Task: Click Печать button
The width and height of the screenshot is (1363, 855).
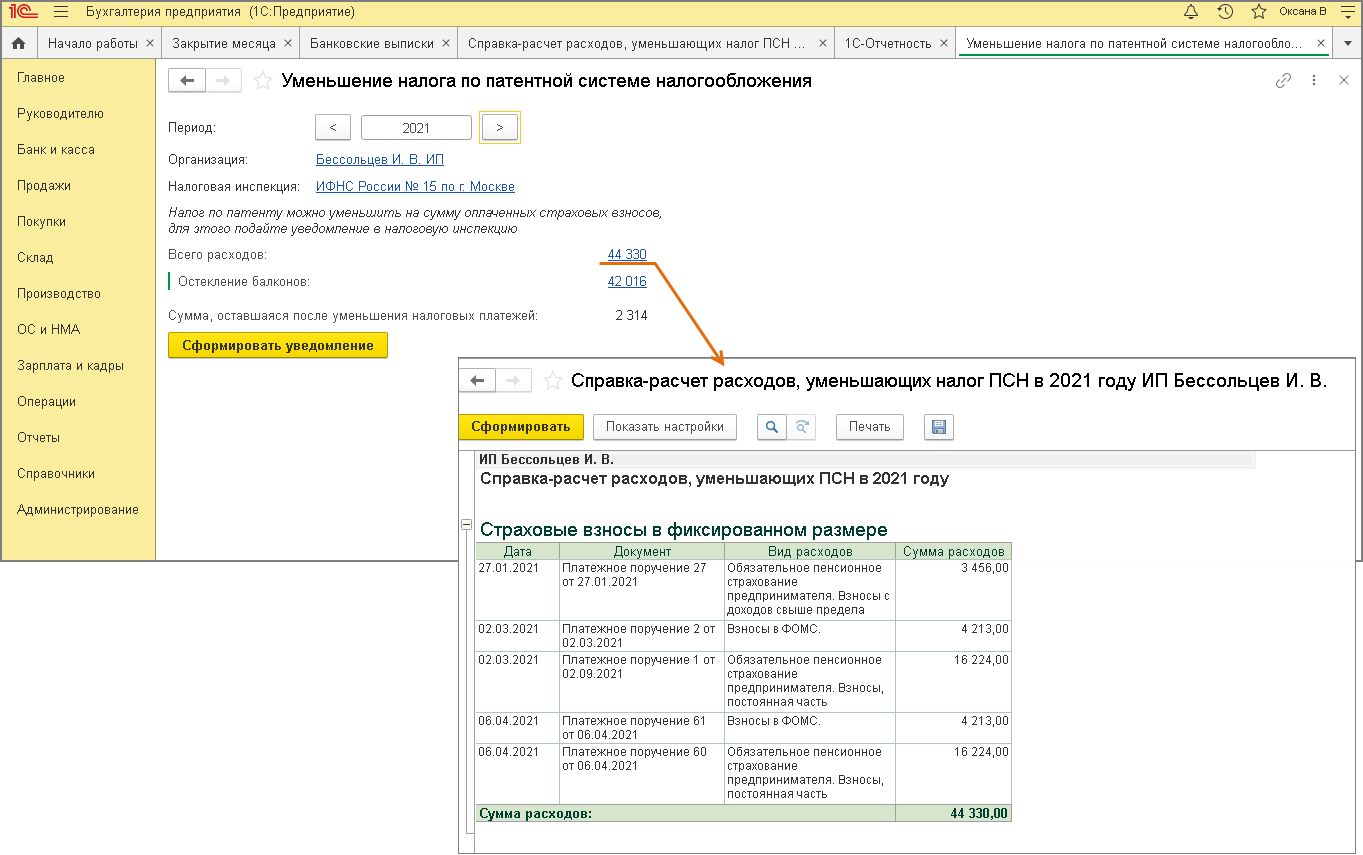Action: coord(869,427)
